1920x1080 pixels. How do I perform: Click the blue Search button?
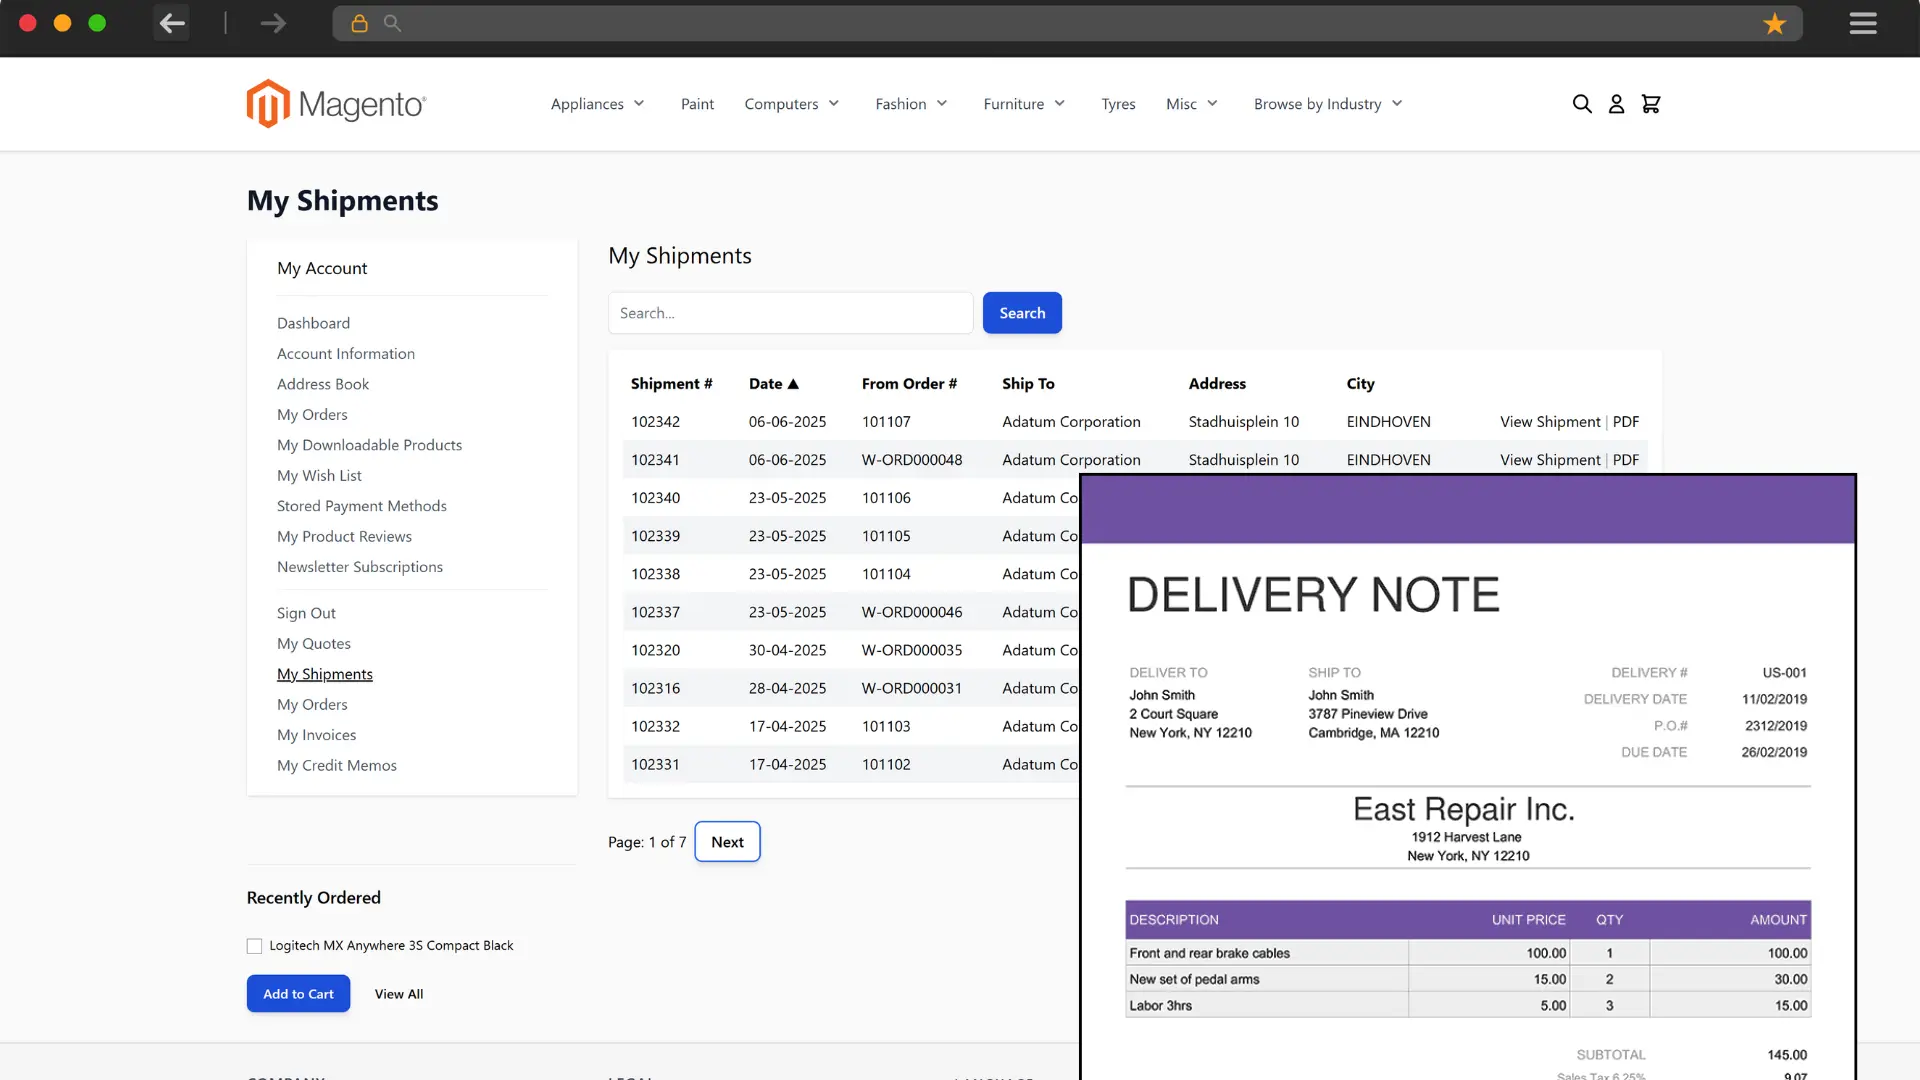coord(1022,313)
